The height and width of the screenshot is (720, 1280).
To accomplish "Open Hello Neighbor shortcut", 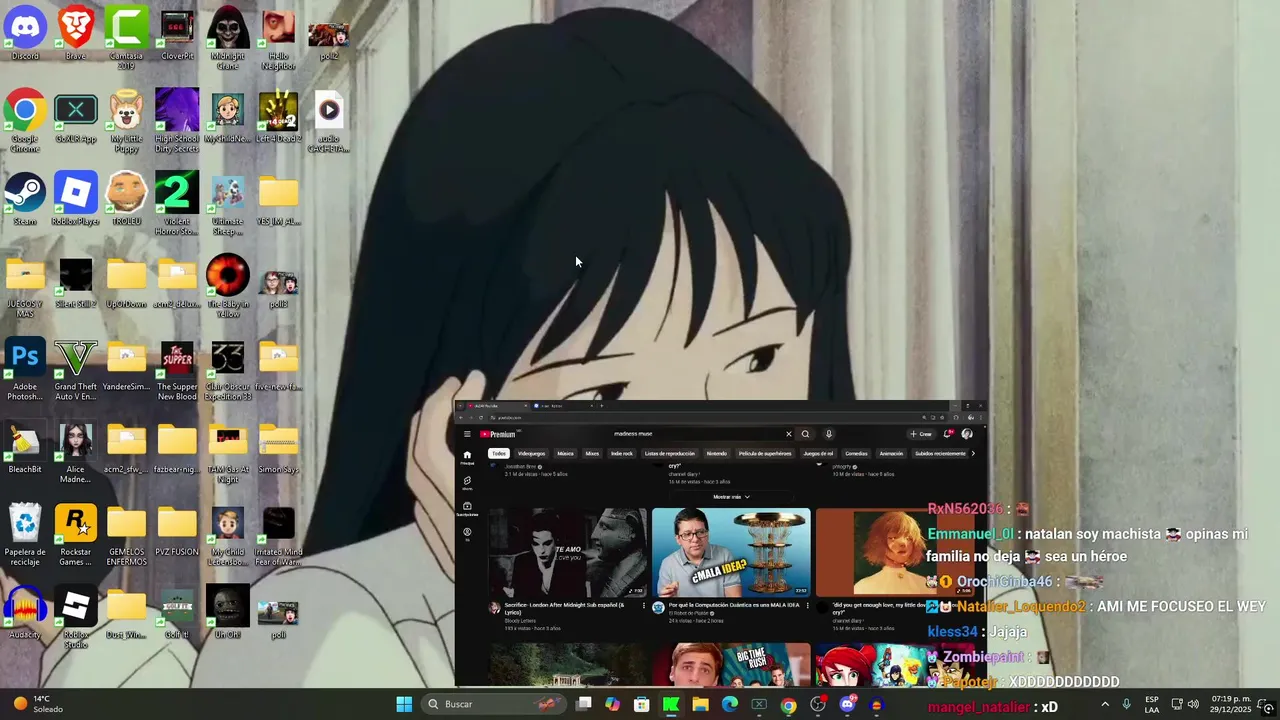I will point(278,38).
